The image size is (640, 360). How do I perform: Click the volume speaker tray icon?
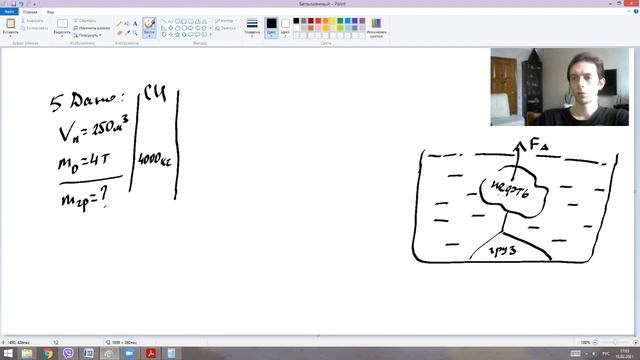click(594, 353)
